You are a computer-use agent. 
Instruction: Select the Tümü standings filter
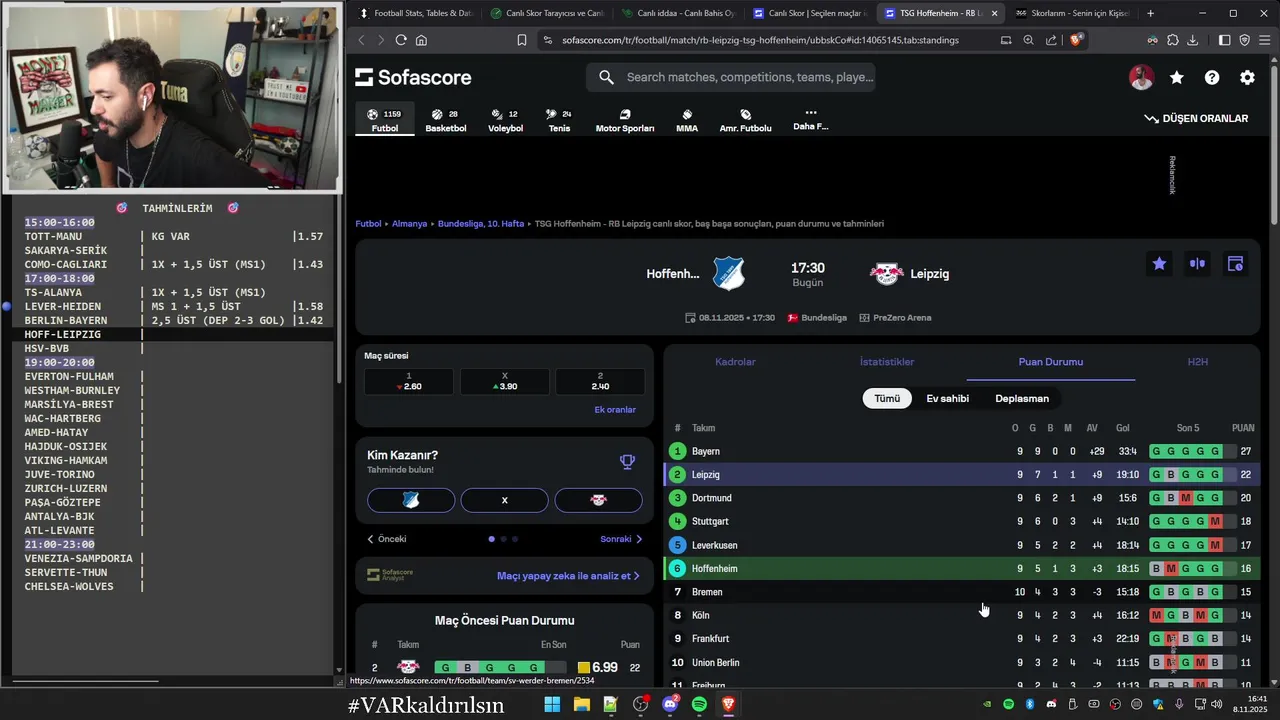(887, 398)
